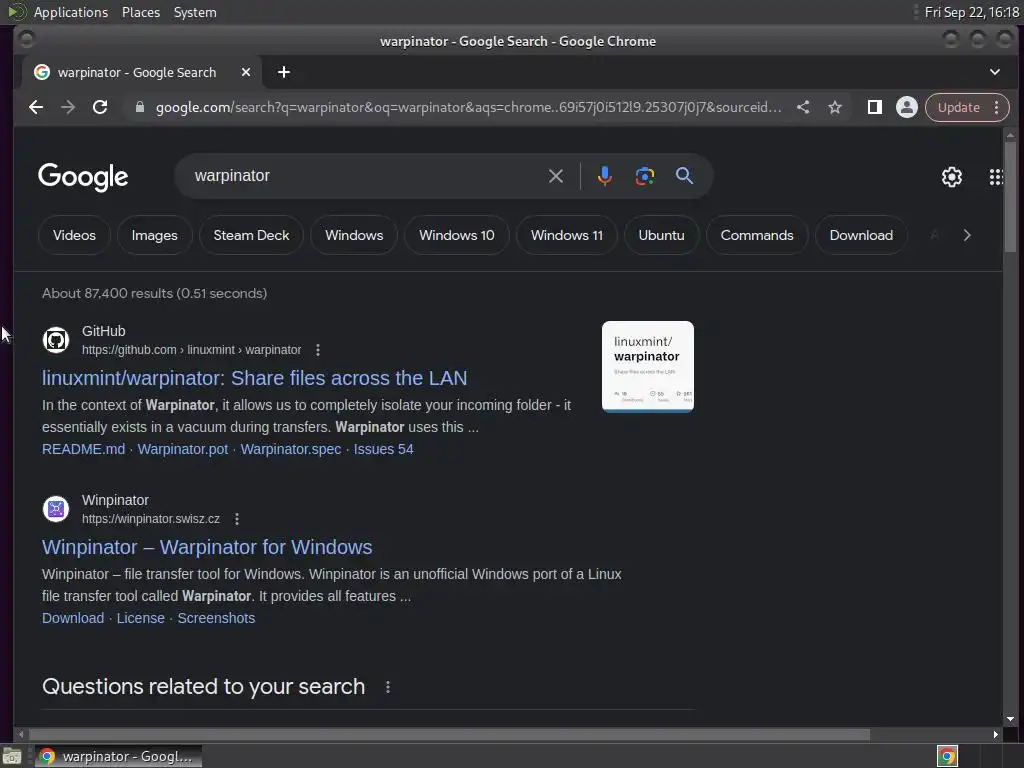
Task: Go back to the previous page
Action: [36, 107]
